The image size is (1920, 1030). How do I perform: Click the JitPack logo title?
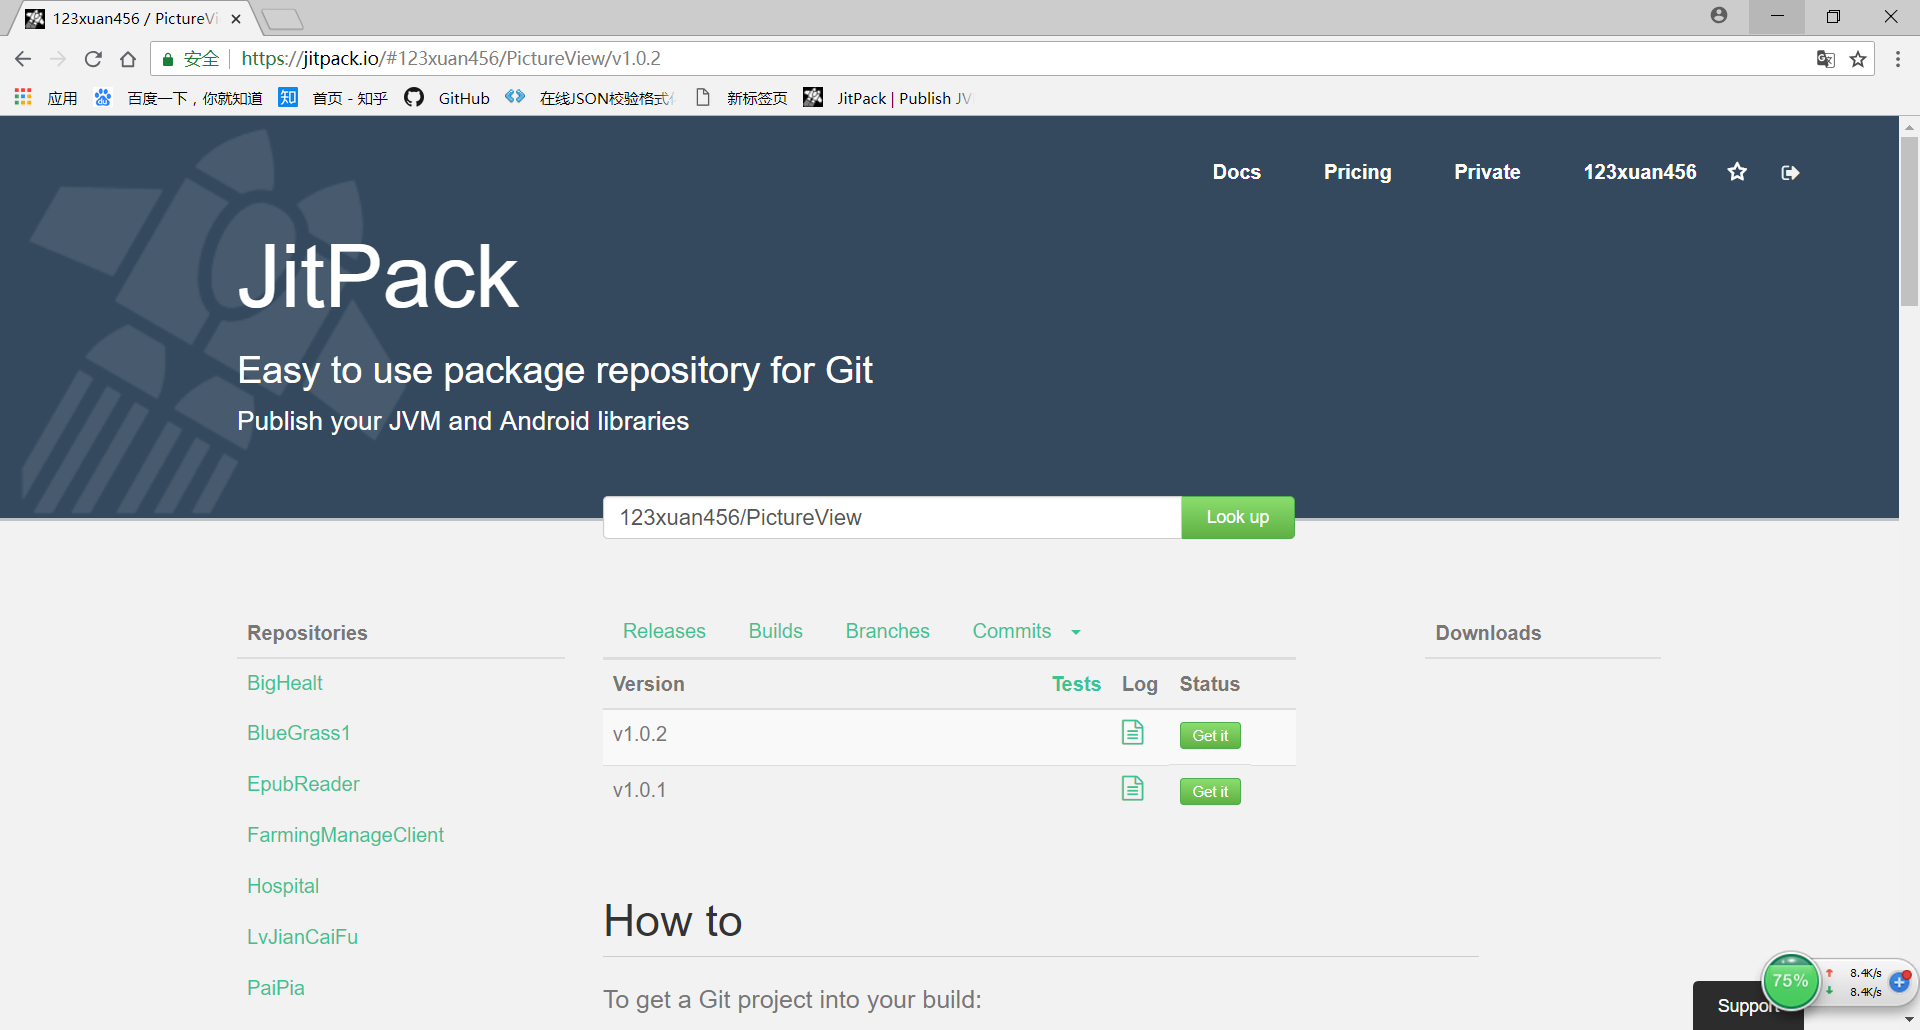click(x=378, y=276)
